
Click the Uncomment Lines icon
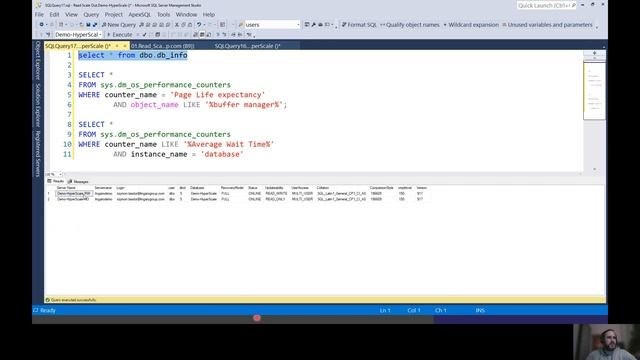point(224,35)
